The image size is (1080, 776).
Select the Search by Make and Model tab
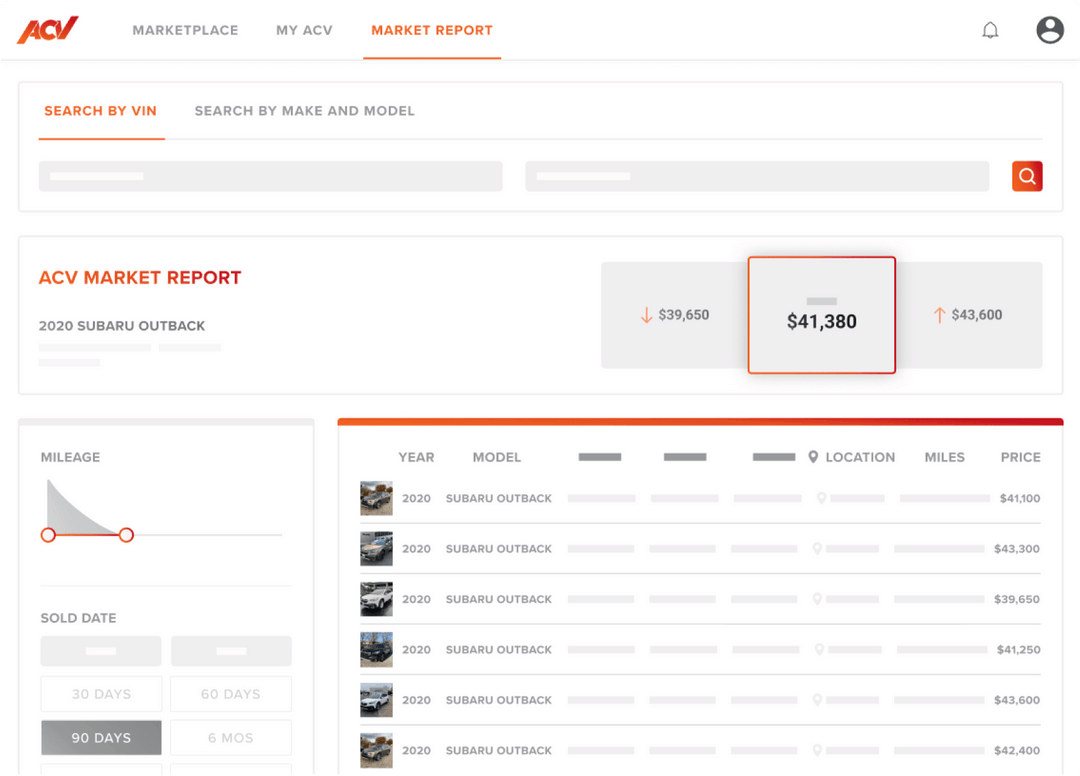pyautogui.click(x=304, y=111)
